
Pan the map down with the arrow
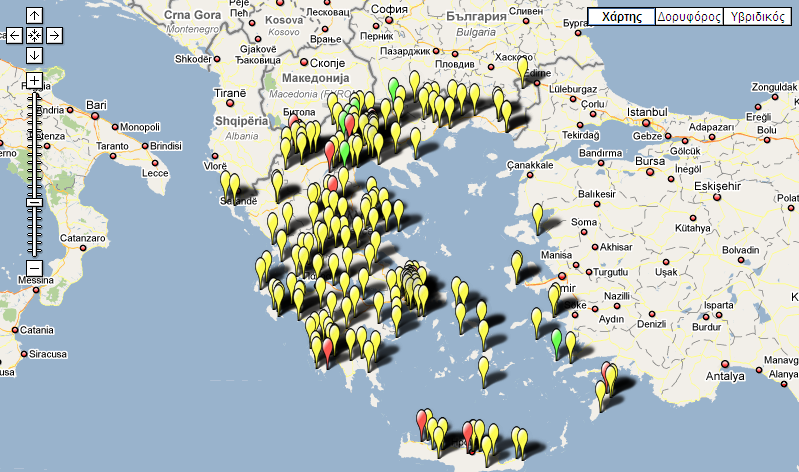34,55
